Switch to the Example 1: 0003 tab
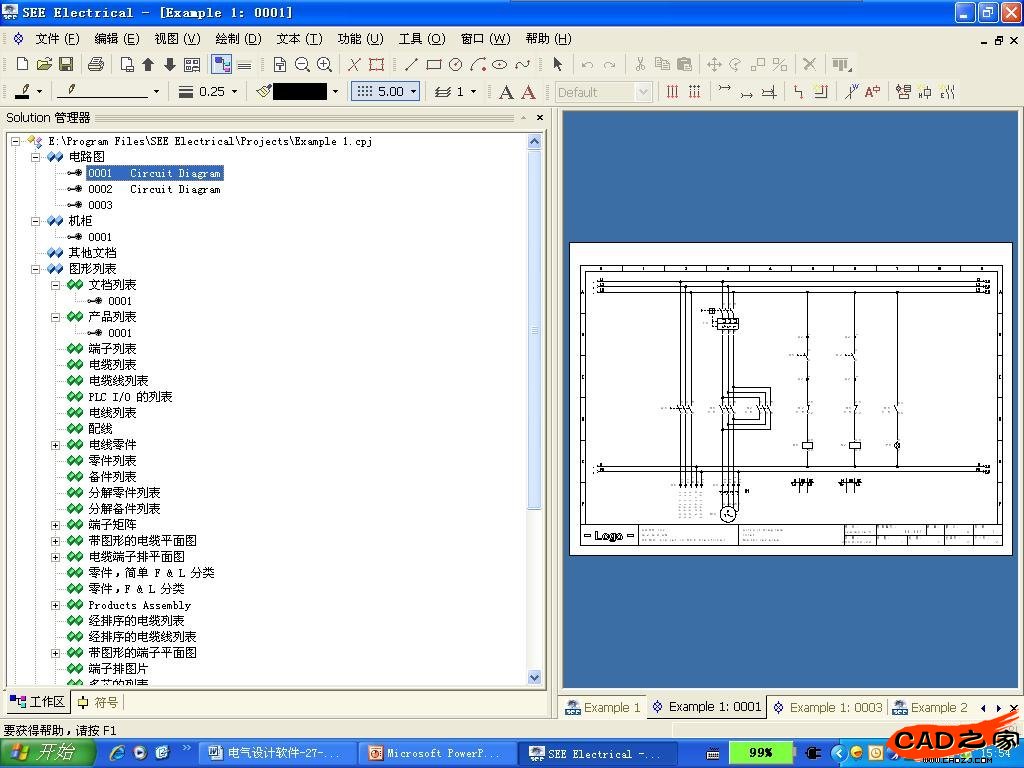Screen dimensions: 1024x768 [x=827, y=707]
